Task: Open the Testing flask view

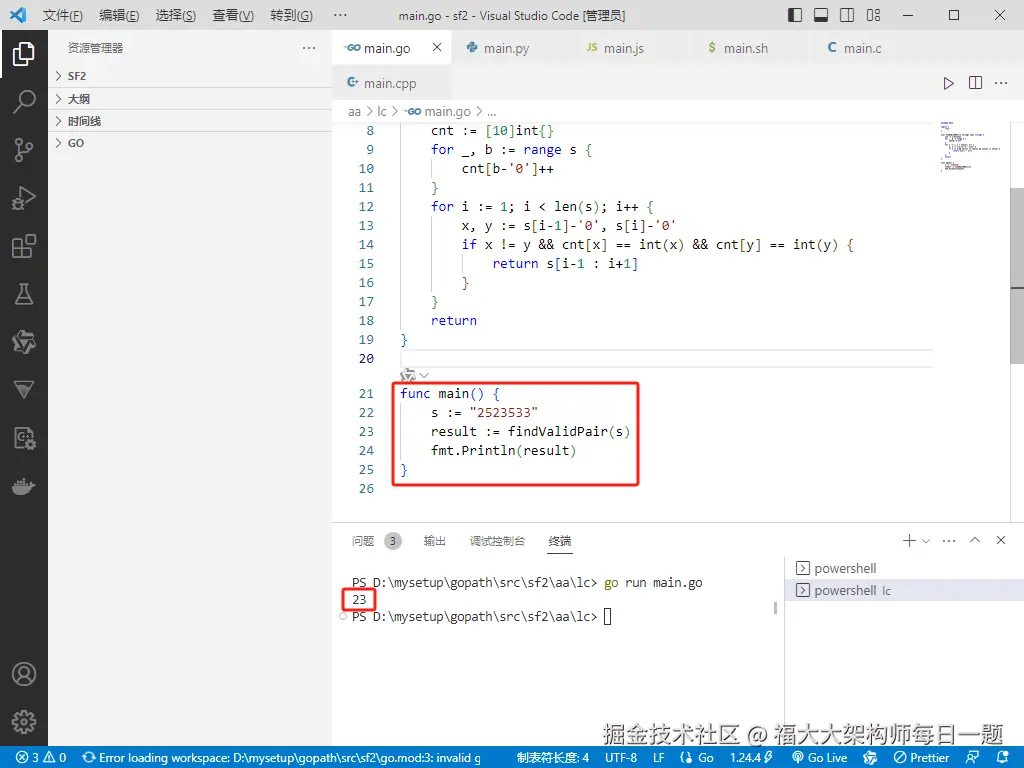Action: pos(24,295)
